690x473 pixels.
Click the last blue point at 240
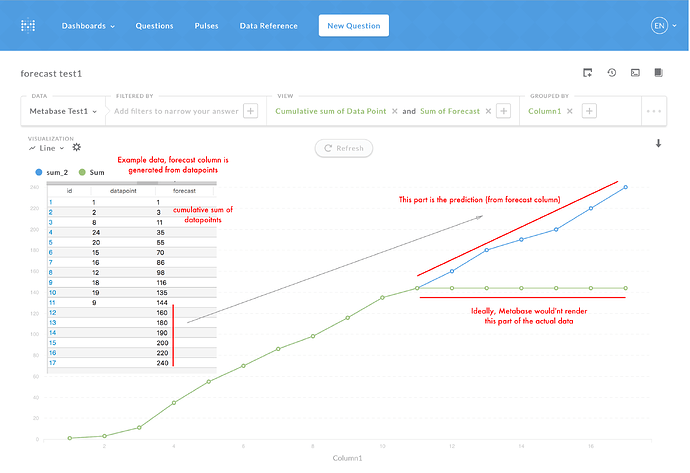click(x=626, y=187)
